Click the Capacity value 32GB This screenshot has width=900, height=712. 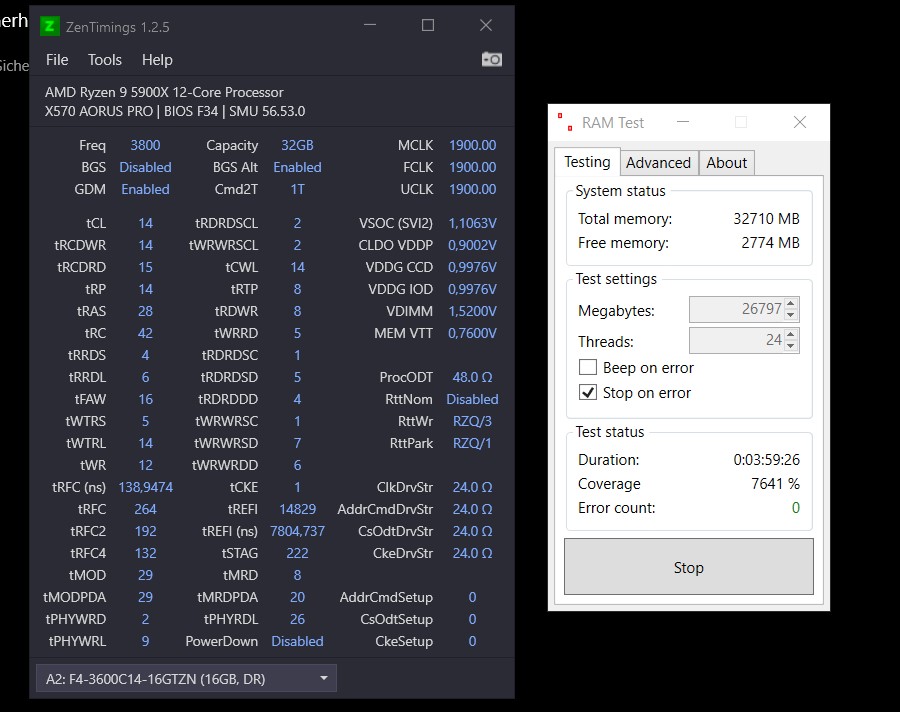(x=297, y=145)
